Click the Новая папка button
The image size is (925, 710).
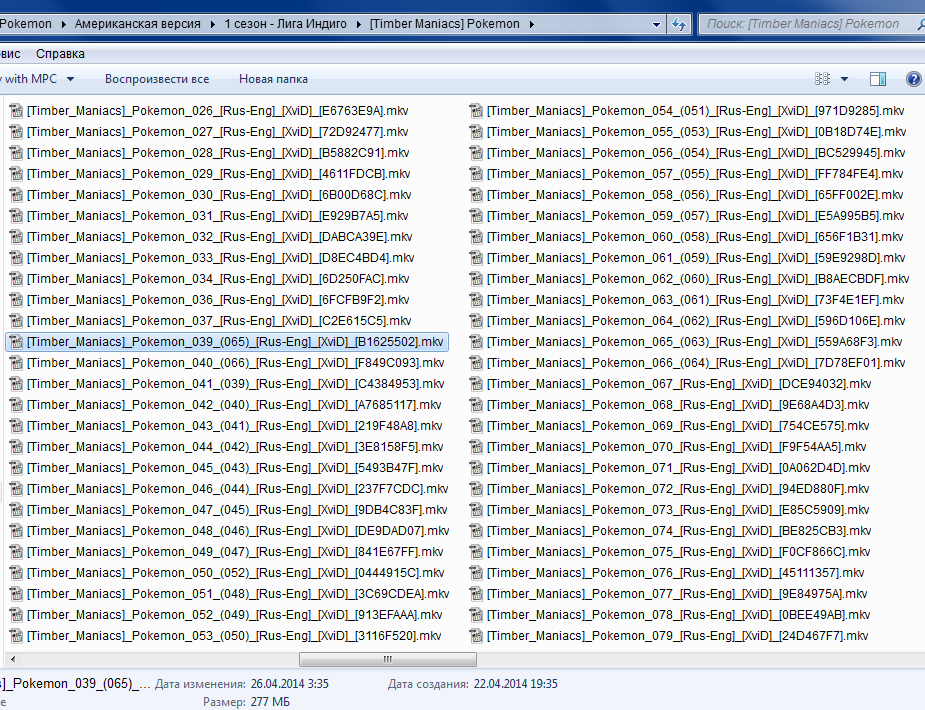pyautogui.click(x=273, y=79)
